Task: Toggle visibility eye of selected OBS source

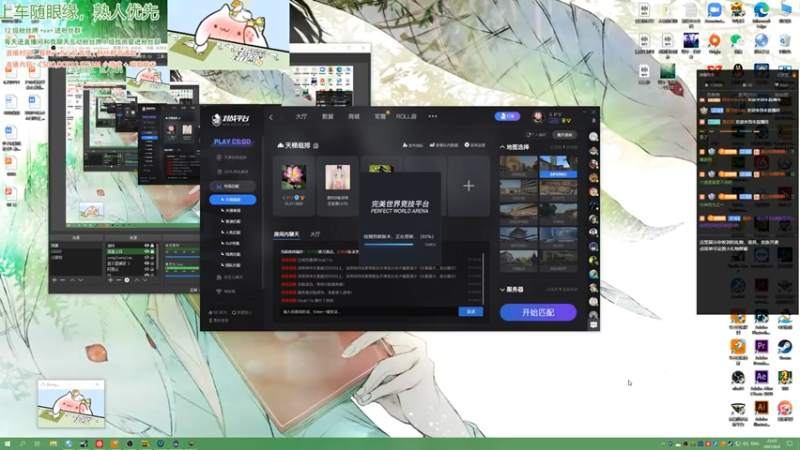Action: click(146, 251)
